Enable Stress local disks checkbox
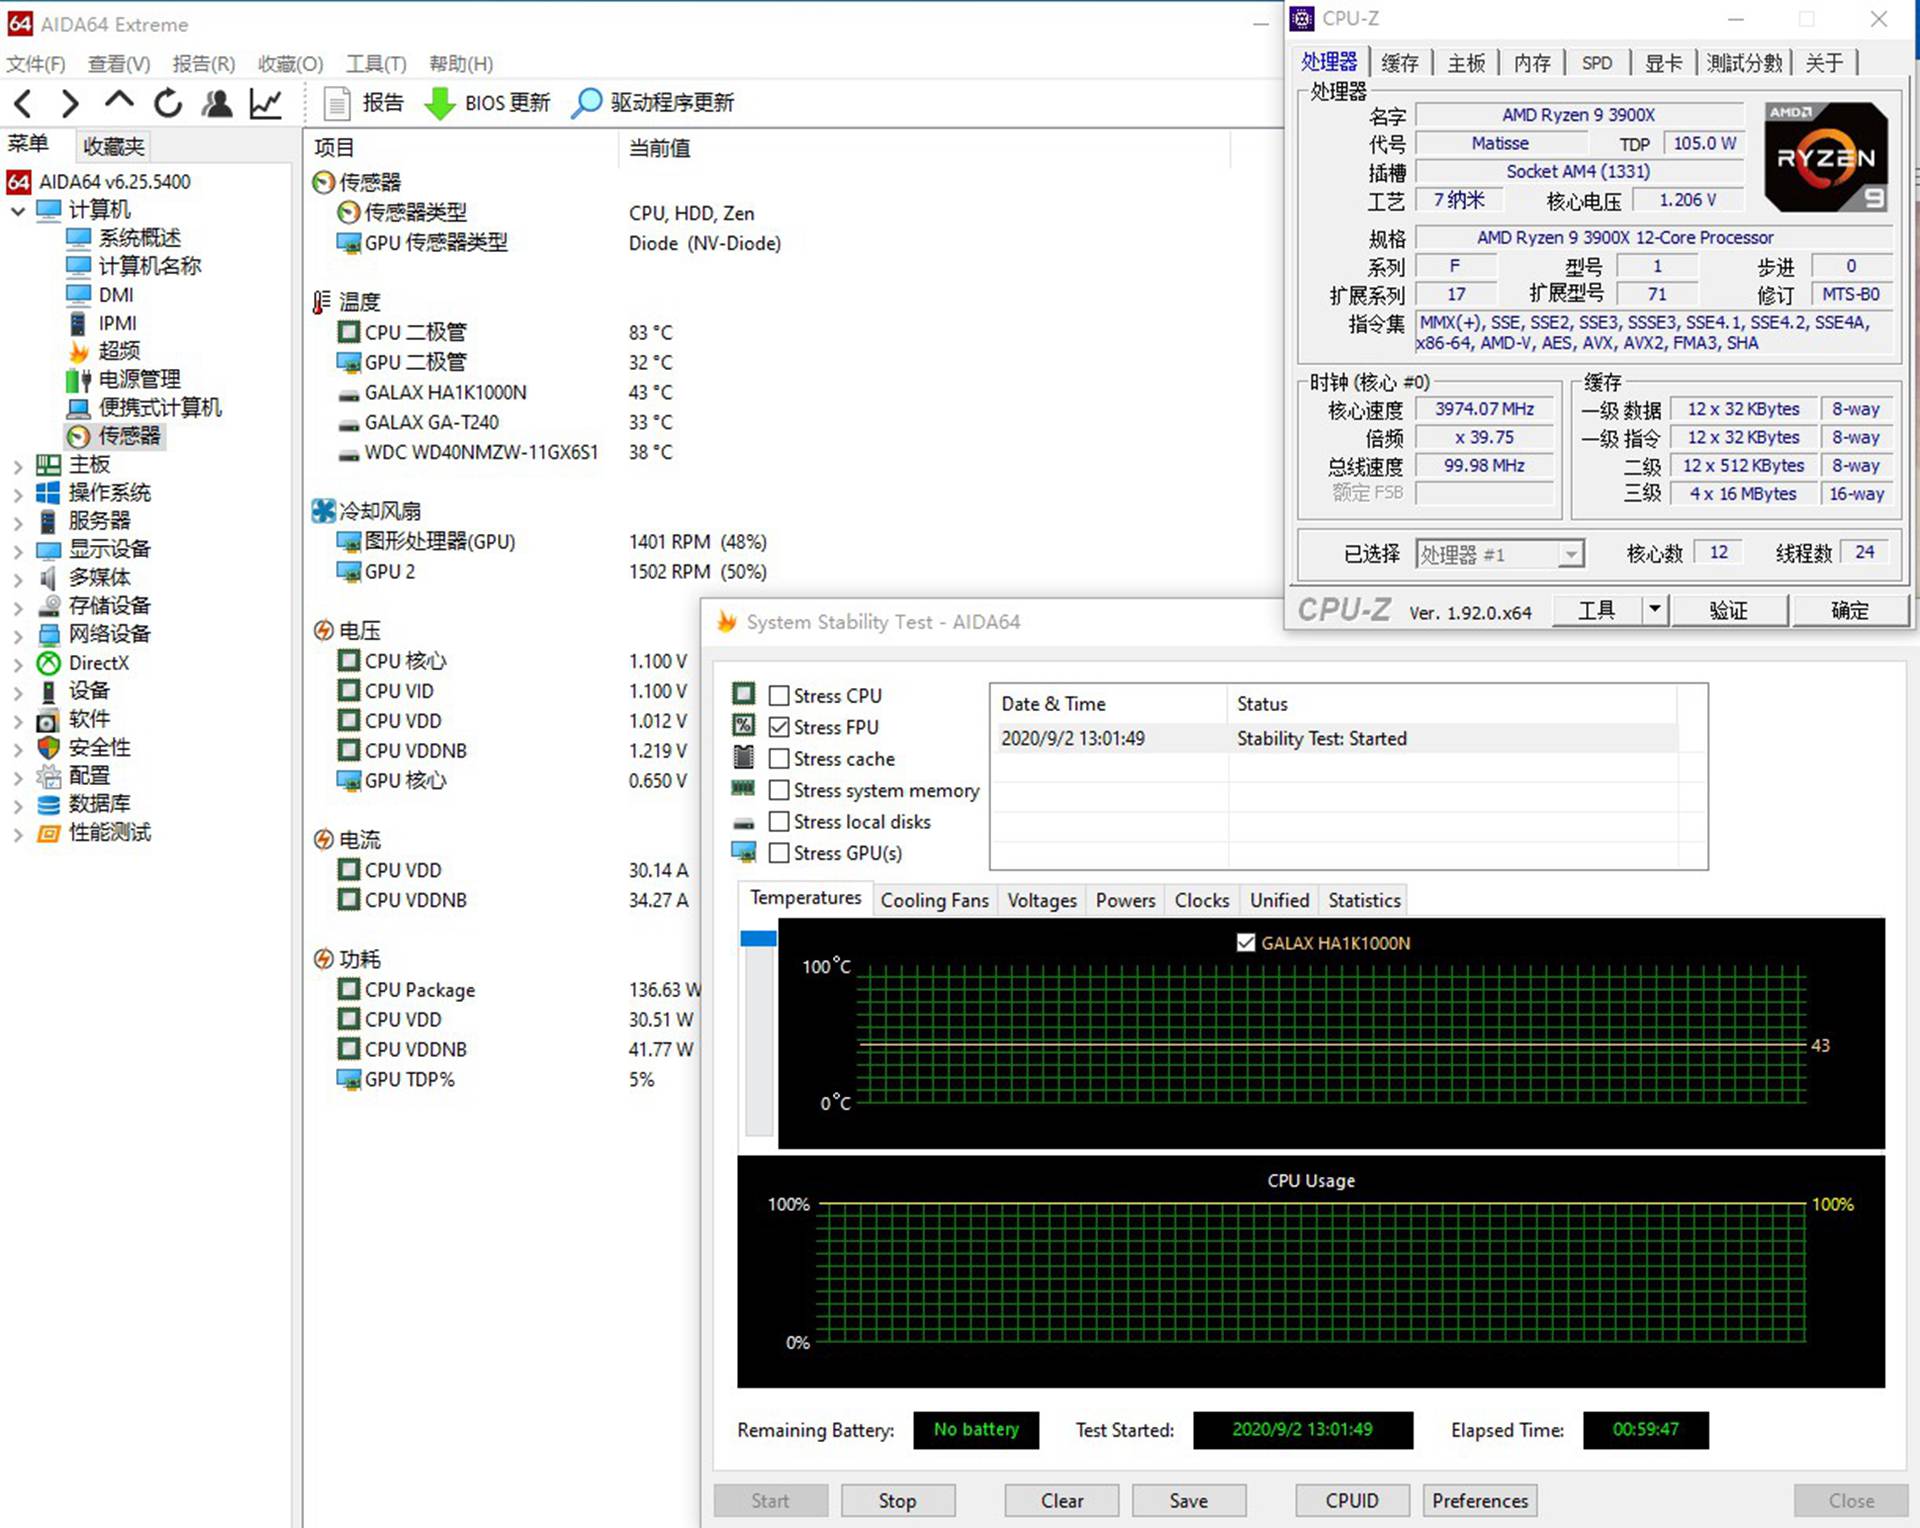 (779, 821)
